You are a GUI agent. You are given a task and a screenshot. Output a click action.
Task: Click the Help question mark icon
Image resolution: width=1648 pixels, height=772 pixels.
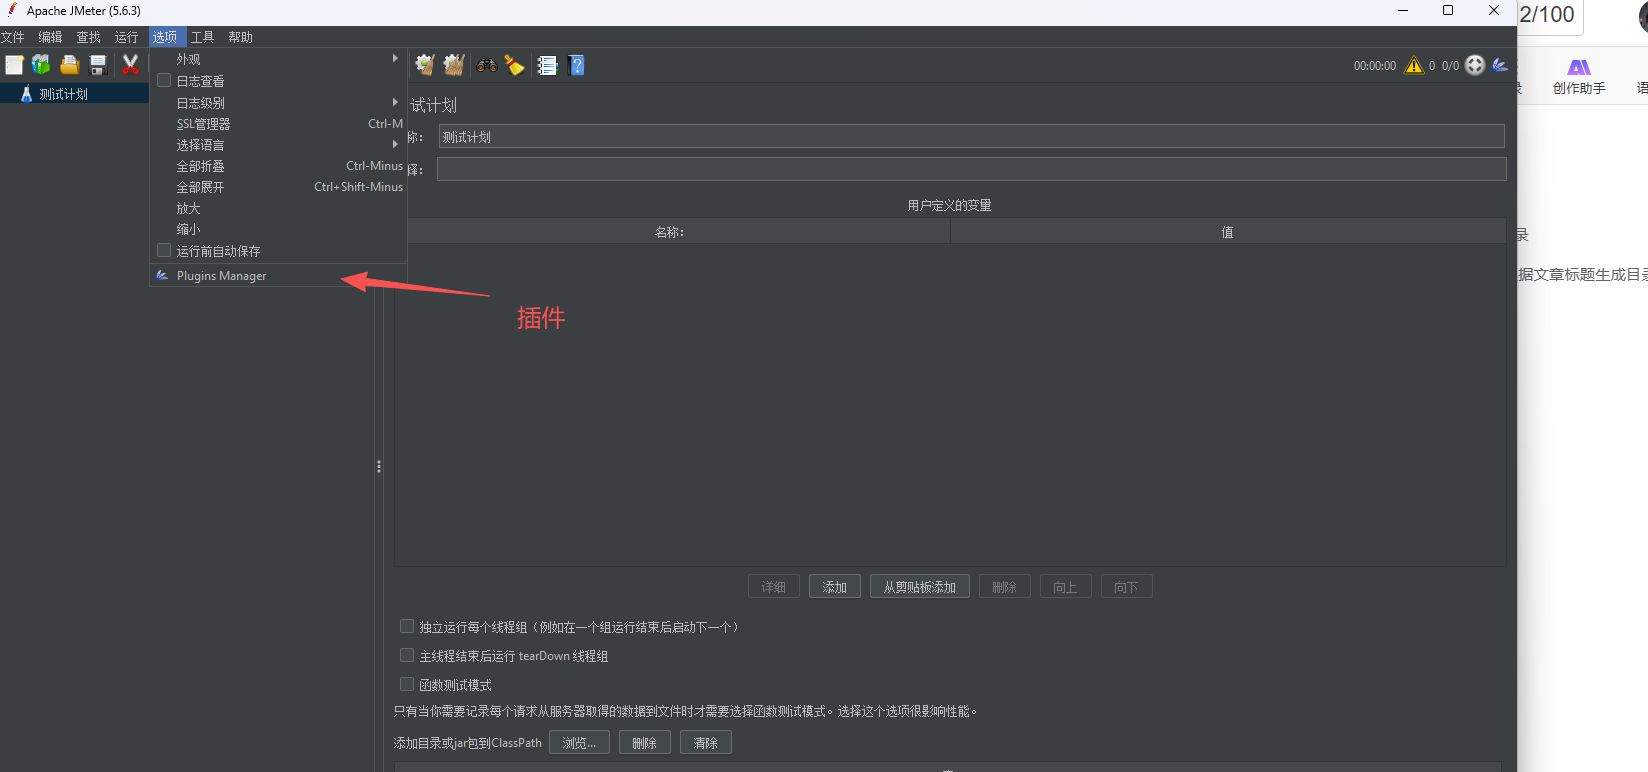pos(576,65)
